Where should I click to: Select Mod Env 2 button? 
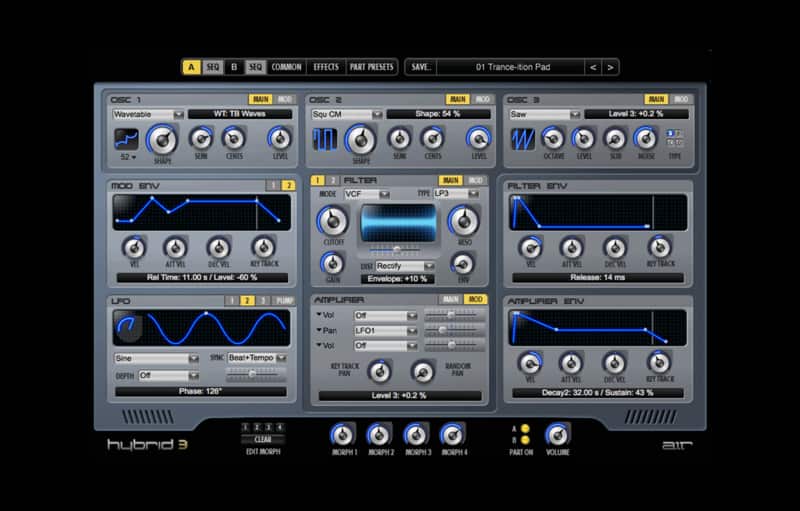click(x=288, y=186)
